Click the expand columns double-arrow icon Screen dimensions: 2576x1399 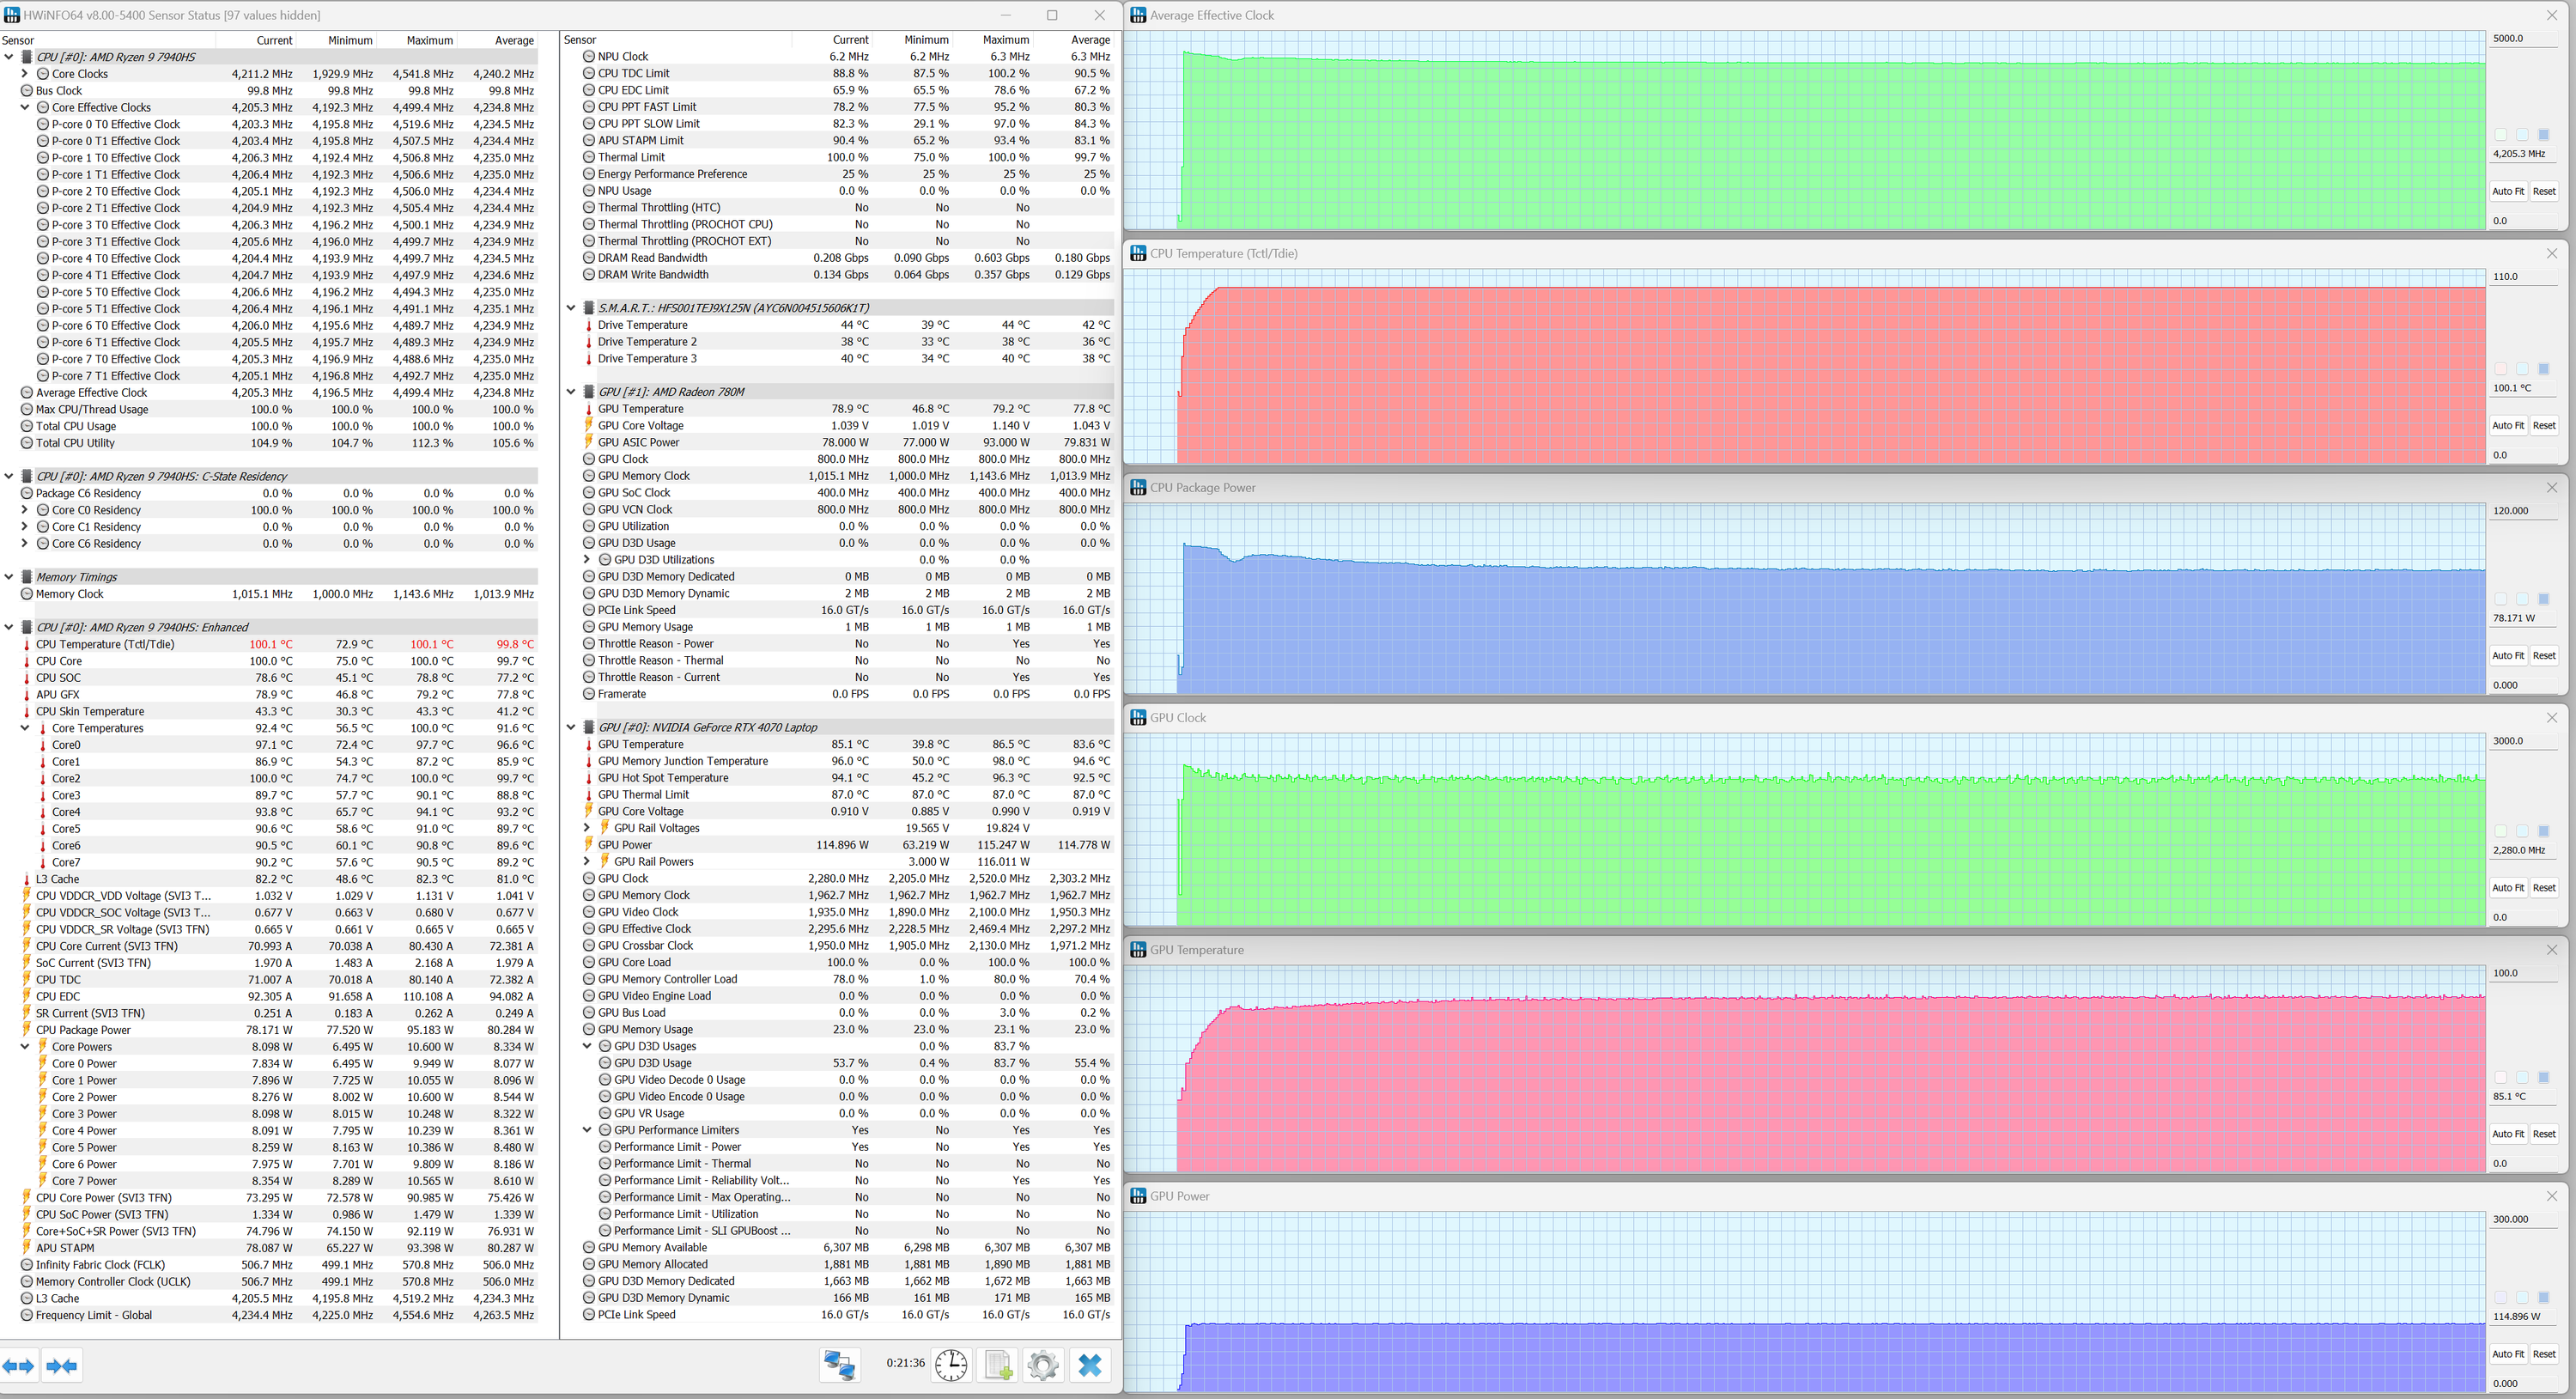coord(19,1366)
